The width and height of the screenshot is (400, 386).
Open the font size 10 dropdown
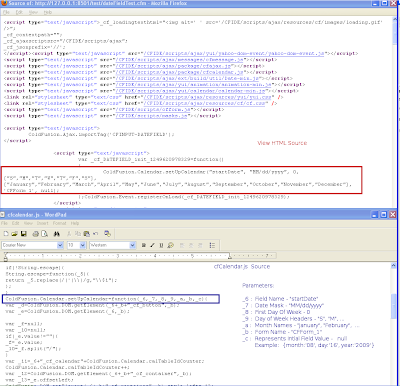click(83, 245)
